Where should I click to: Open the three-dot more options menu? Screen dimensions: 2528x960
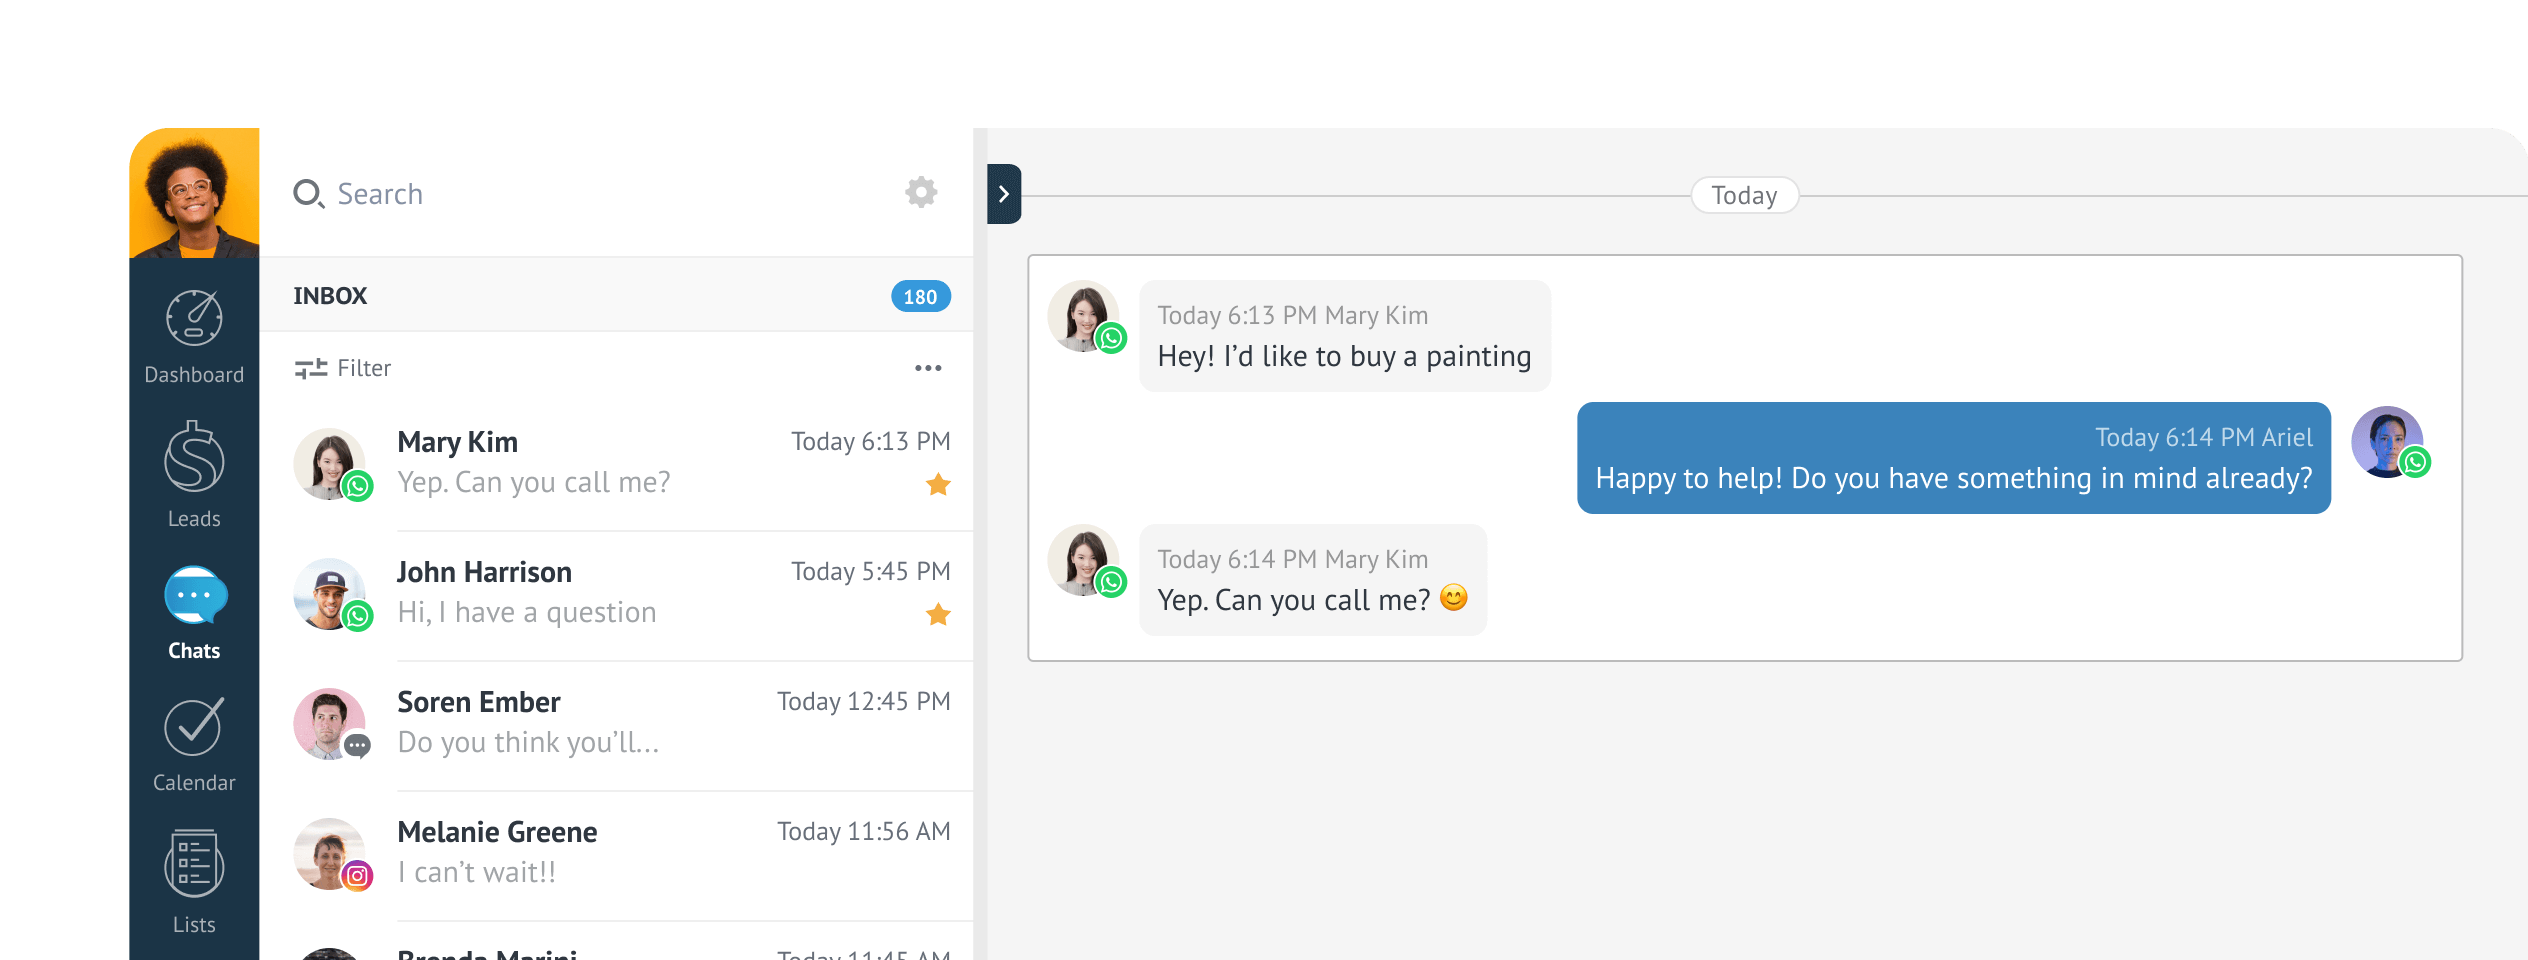pos(927,368)
